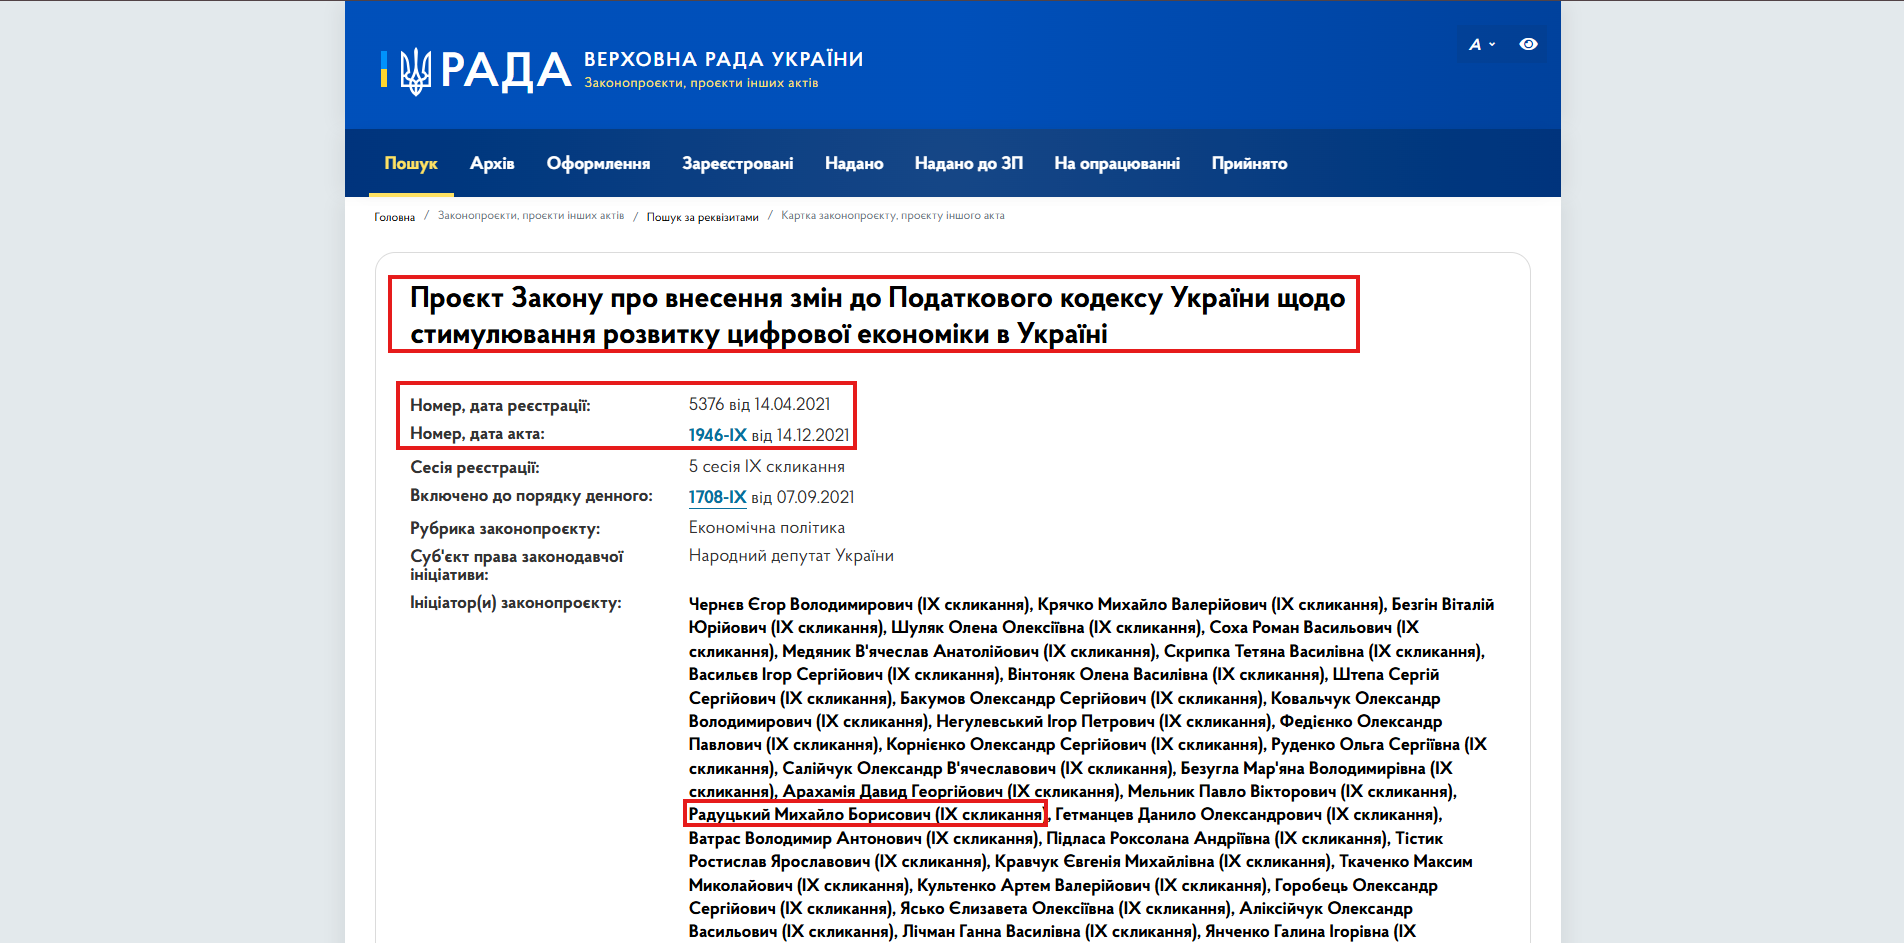The width and height of the screenshot is (1904, 943).
Task: Click Народний депутат України value
Action: click(791, 555)
